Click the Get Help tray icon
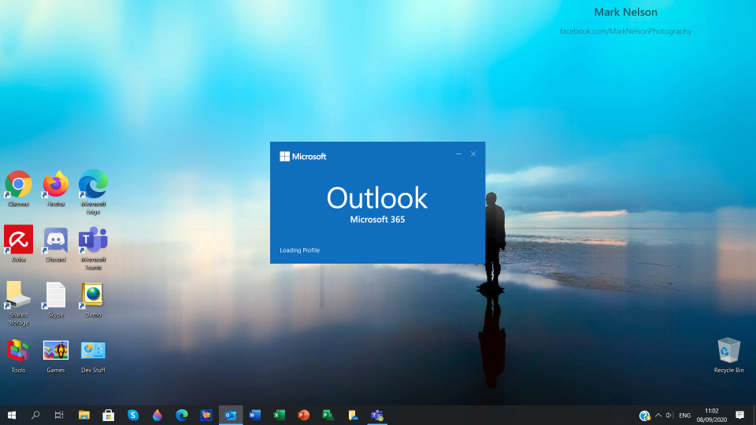 point(645,415)
